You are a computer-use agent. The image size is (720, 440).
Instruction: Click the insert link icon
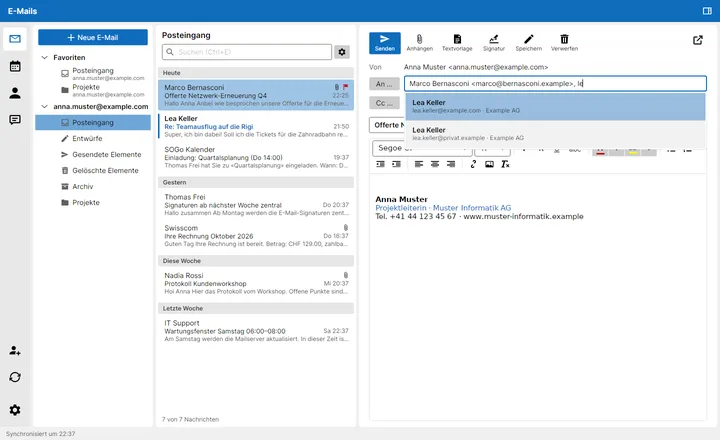[x=473, y=164]
